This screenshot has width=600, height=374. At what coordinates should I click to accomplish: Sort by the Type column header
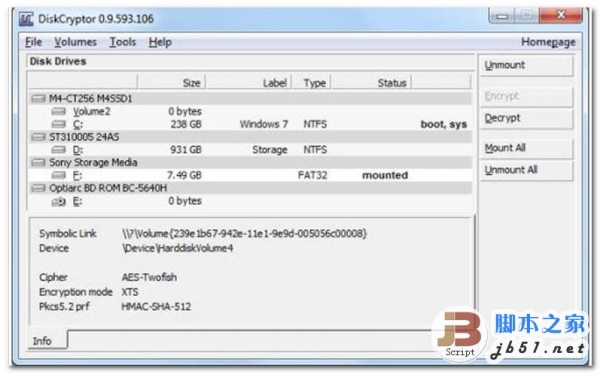(311, 83)
